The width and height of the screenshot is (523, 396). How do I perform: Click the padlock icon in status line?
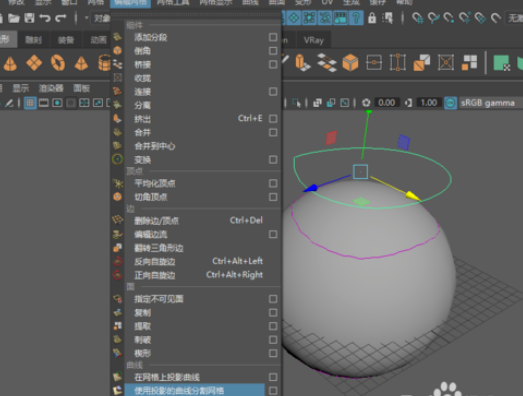pyautogui.click(x=372, y=18)
